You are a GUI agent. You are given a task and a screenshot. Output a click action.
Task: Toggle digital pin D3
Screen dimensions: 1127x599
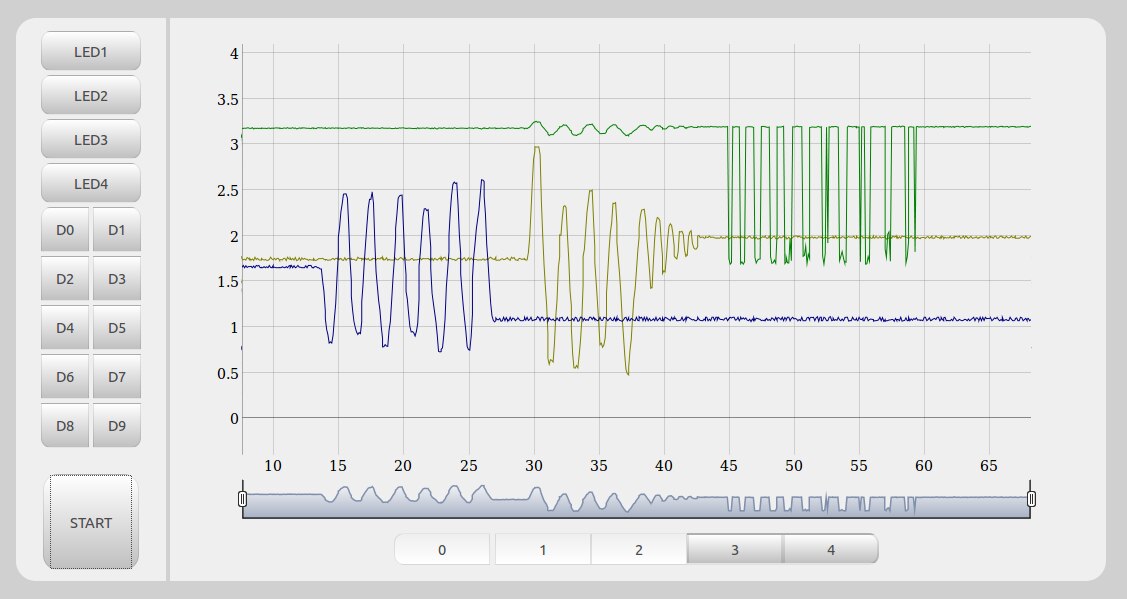pos(116,278)
